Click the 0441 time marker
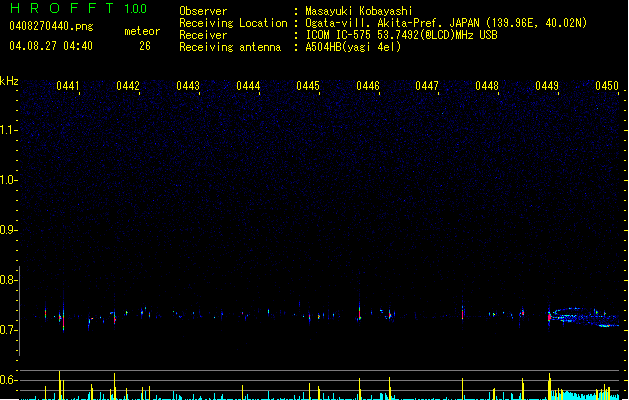Image resolution: width=629 pixels, height=400 pixels. [x=68, y=86]
